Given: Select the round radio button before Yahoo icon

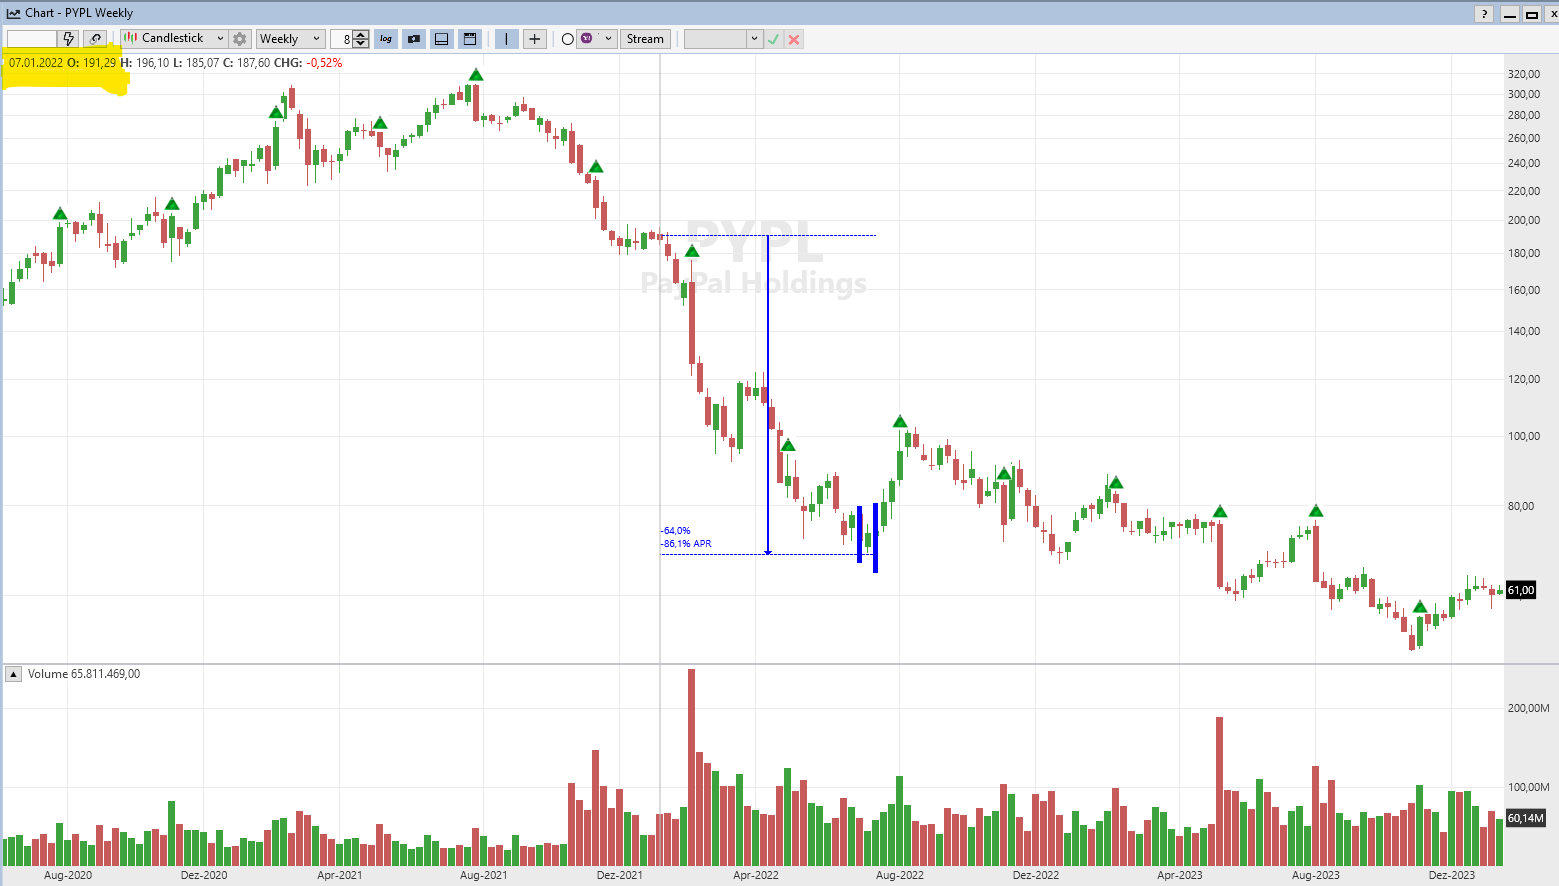Looking at the screenshot, I should pyautogui.click(x=568, y=39).
